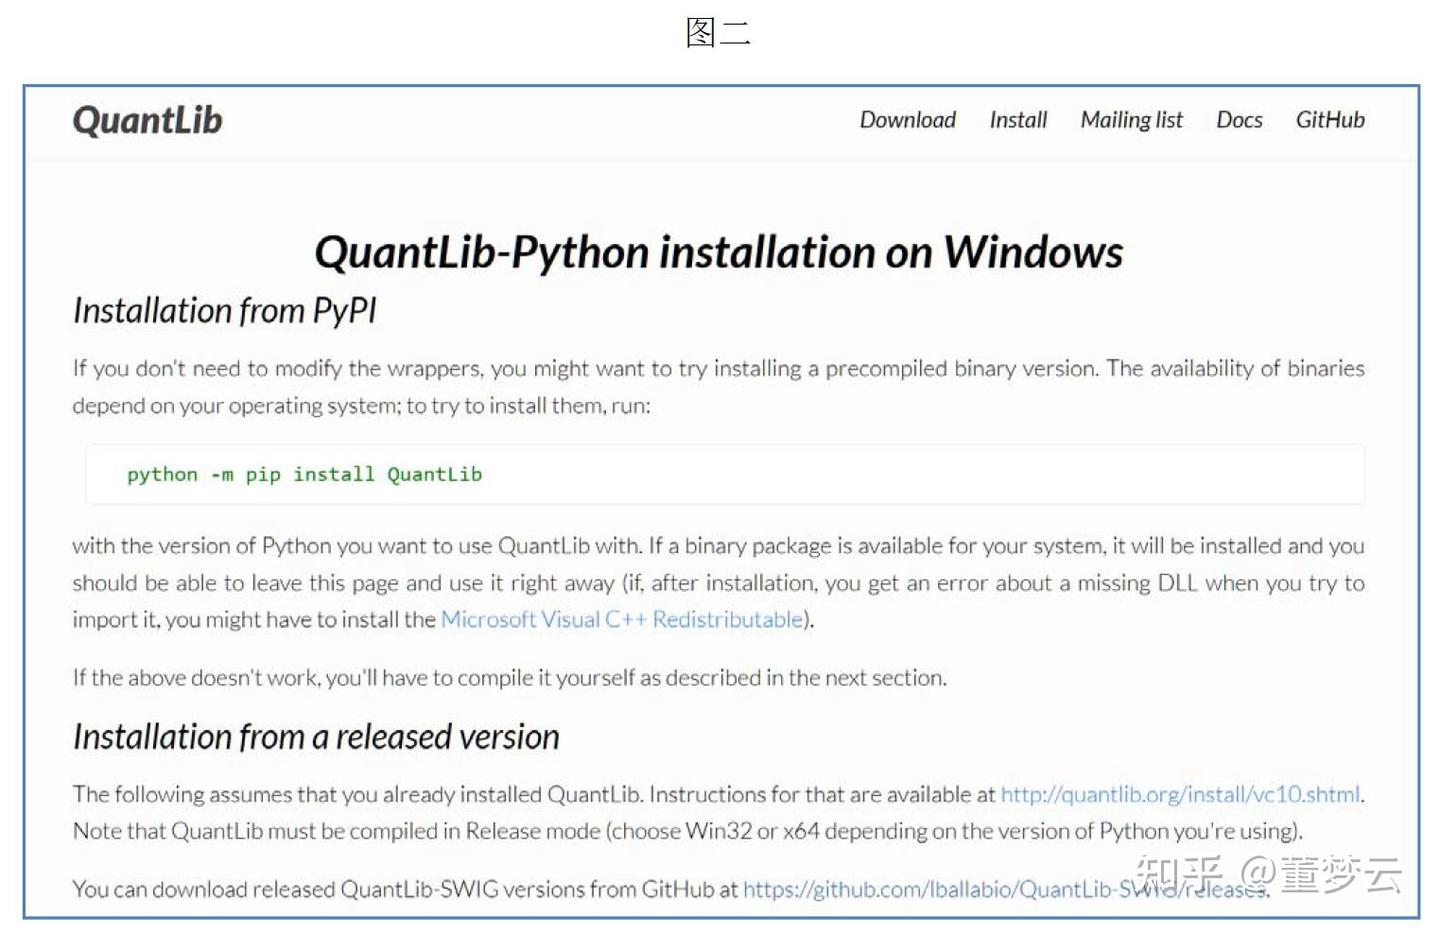Screen dimensions: 1440x934
Task: Open the Microsoft Visual C++ Redistributable link
Action: click(622, 620)
